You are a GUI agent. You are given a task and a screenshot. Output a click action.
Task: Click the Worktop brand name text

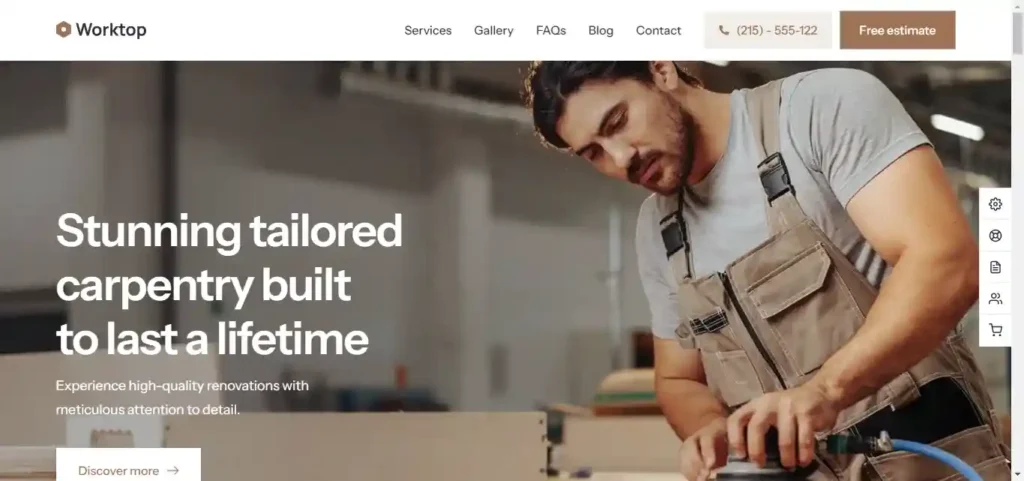click(111, 30)
